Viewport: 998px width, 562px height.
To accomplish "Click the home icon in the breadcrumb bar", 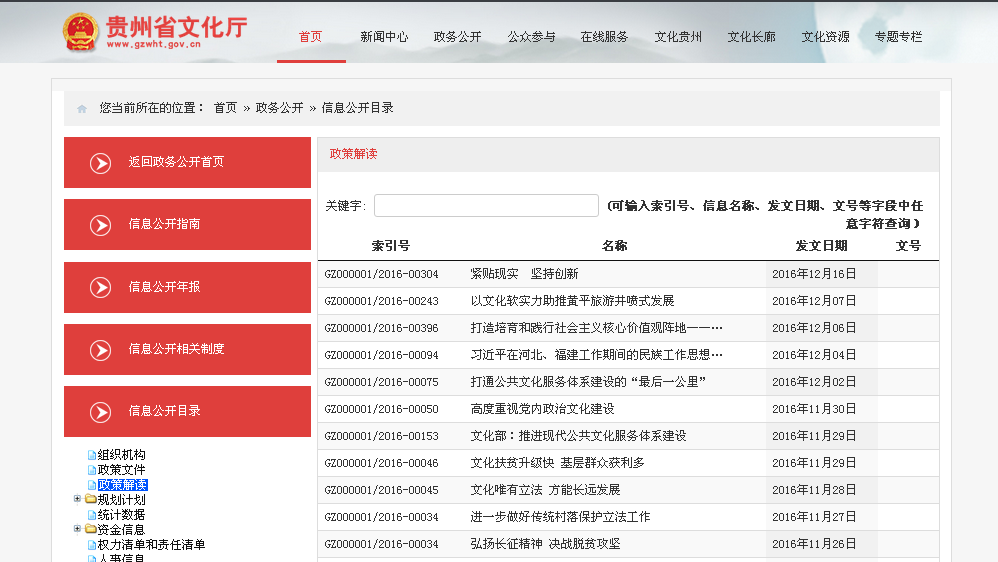I will (x=82, y=108).
